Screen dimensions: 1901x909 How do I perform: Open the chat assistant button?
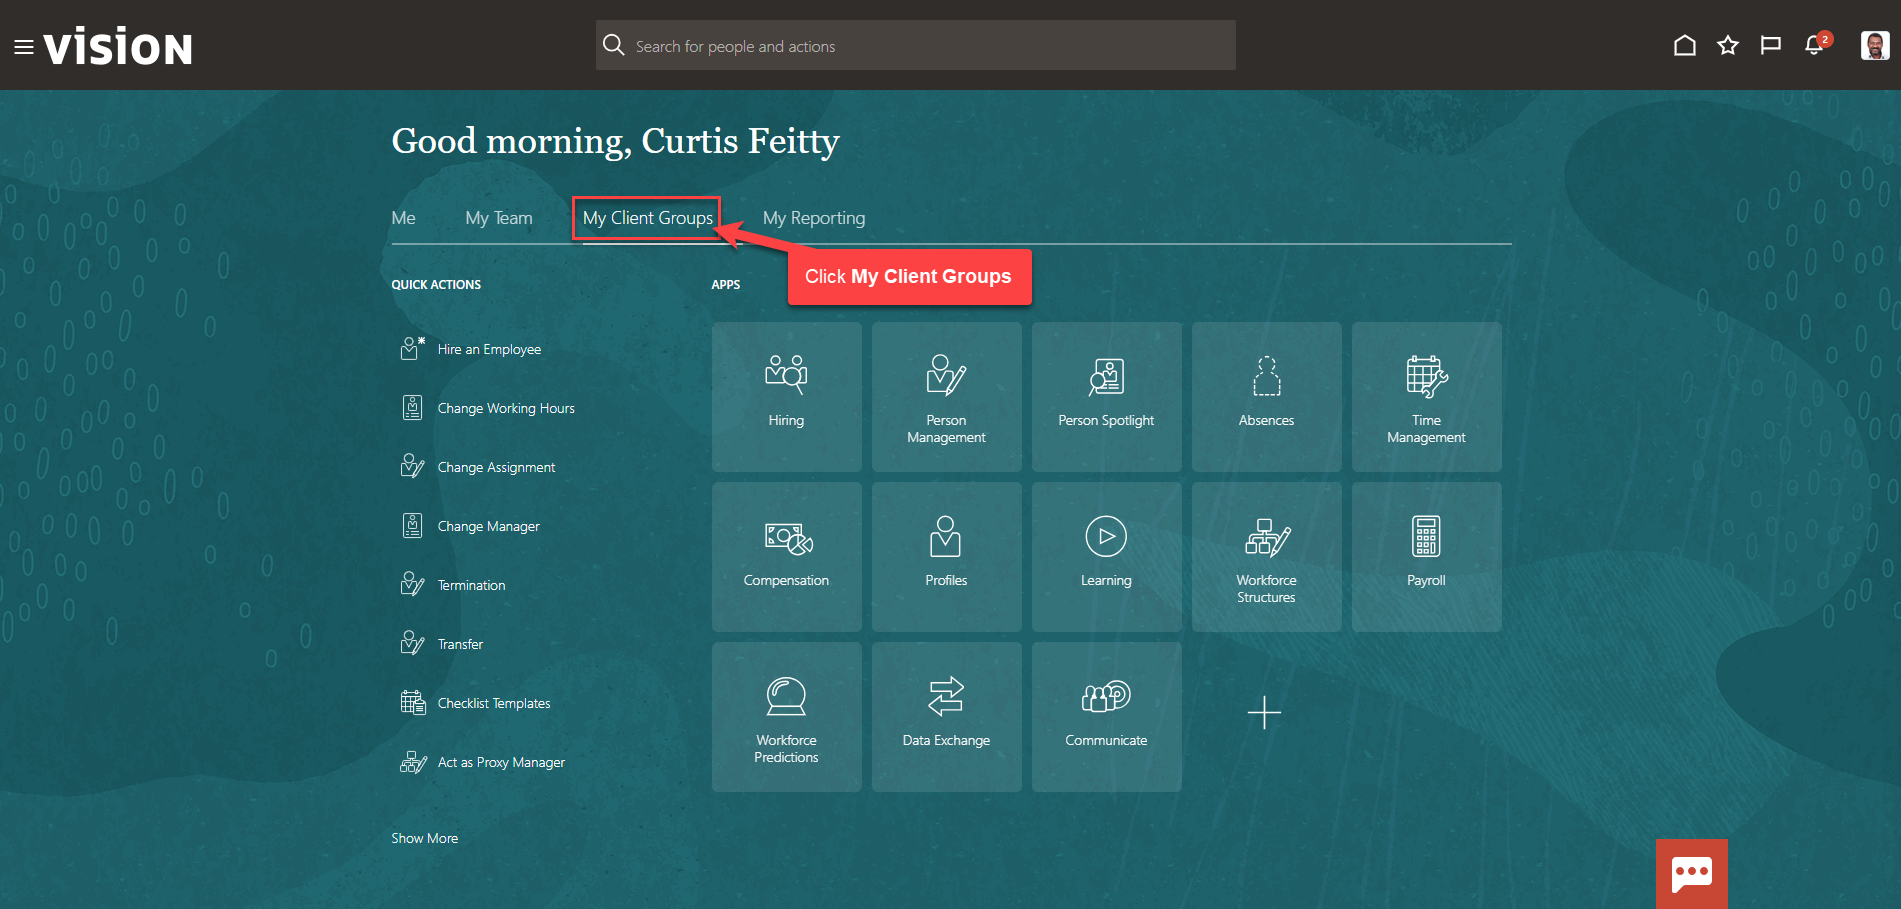[1692, 874]
